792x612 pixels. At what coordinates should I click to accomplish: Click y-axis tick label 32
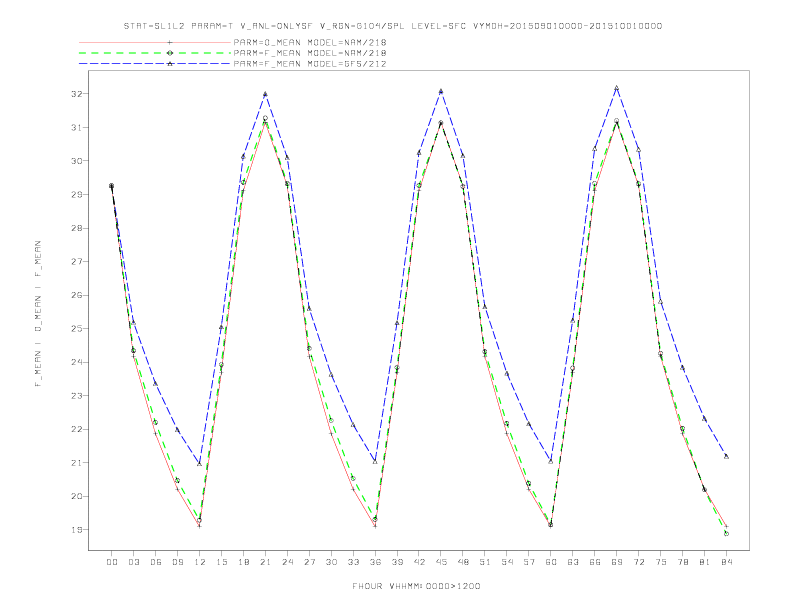coord(77,94)
